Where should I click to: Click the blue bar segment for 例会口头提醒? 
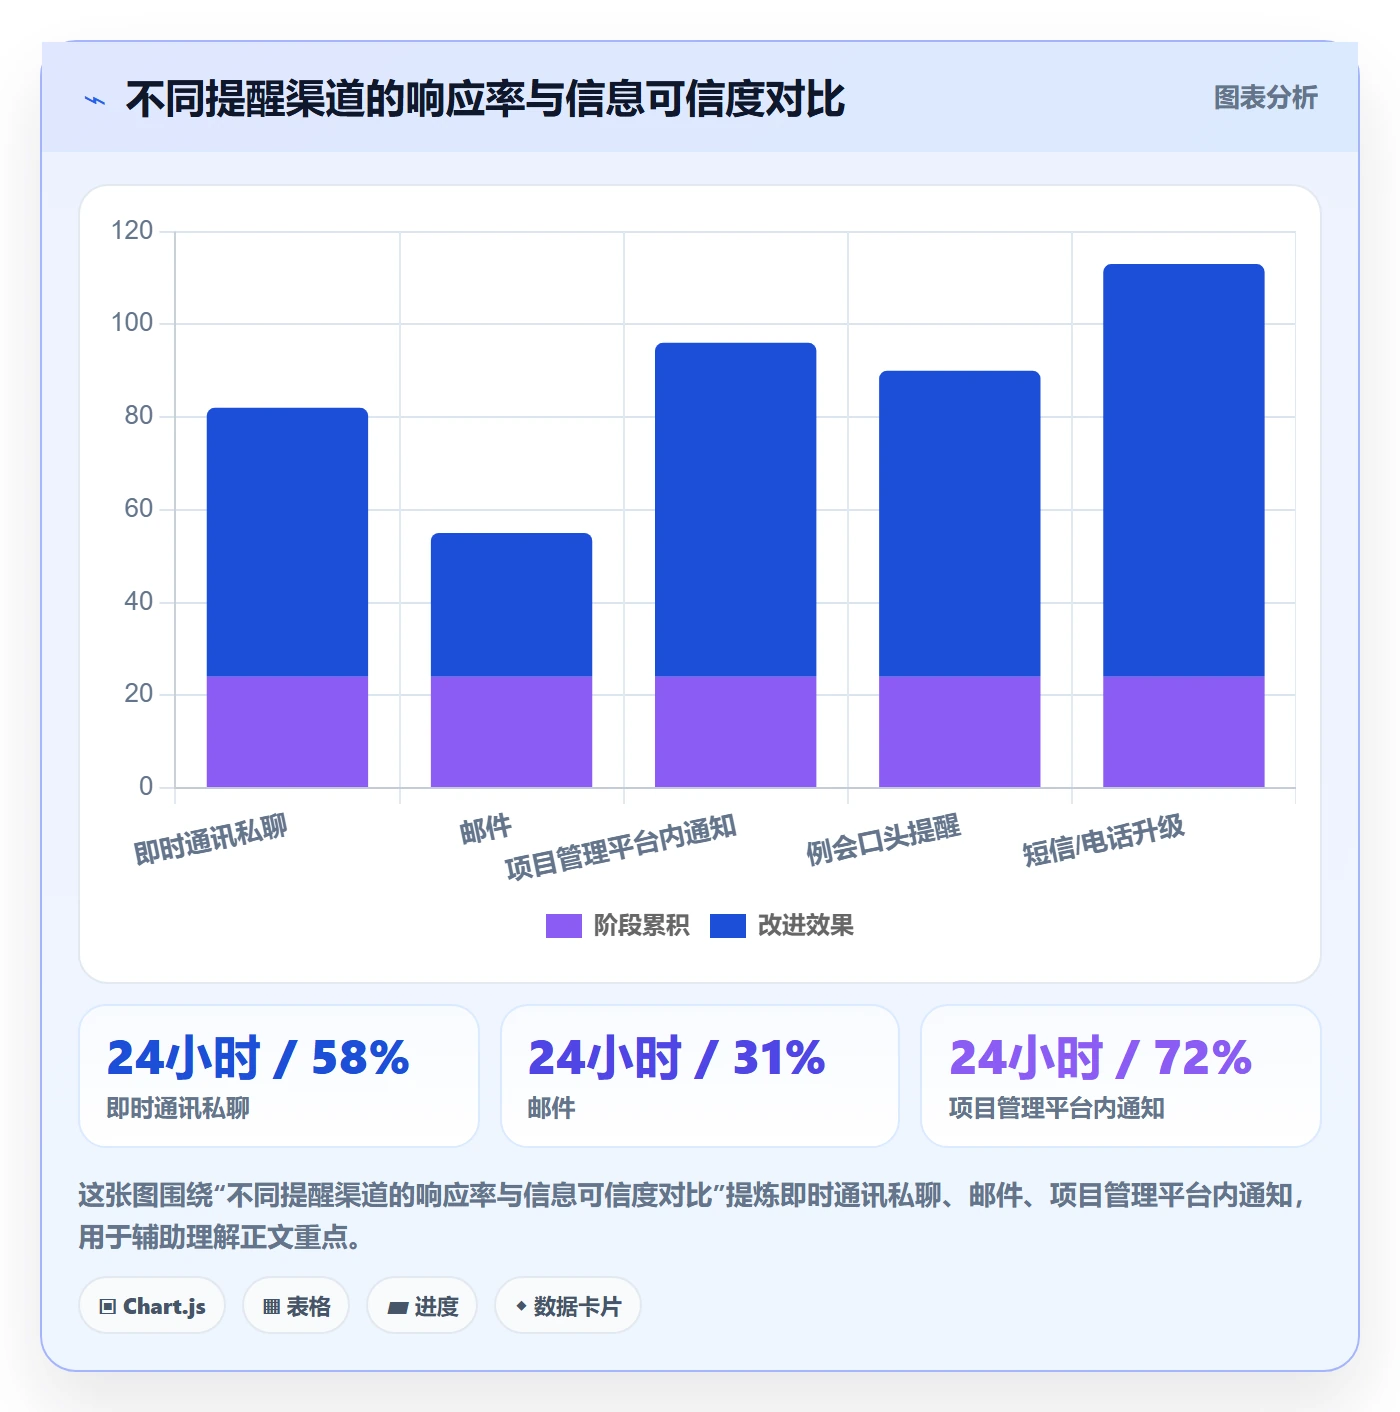[959, 524]
